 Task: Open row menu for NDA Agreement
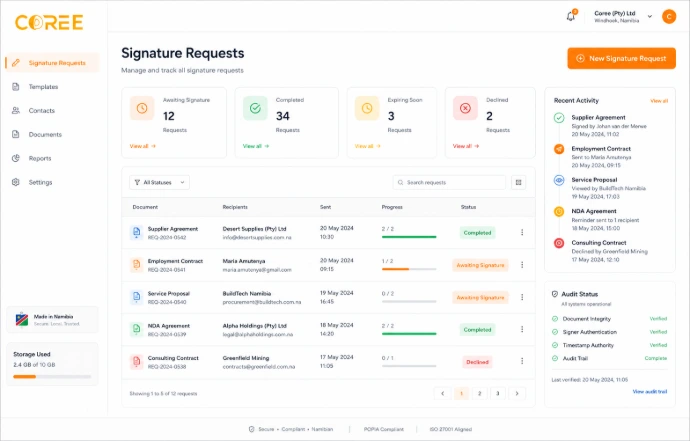point(522,329)
